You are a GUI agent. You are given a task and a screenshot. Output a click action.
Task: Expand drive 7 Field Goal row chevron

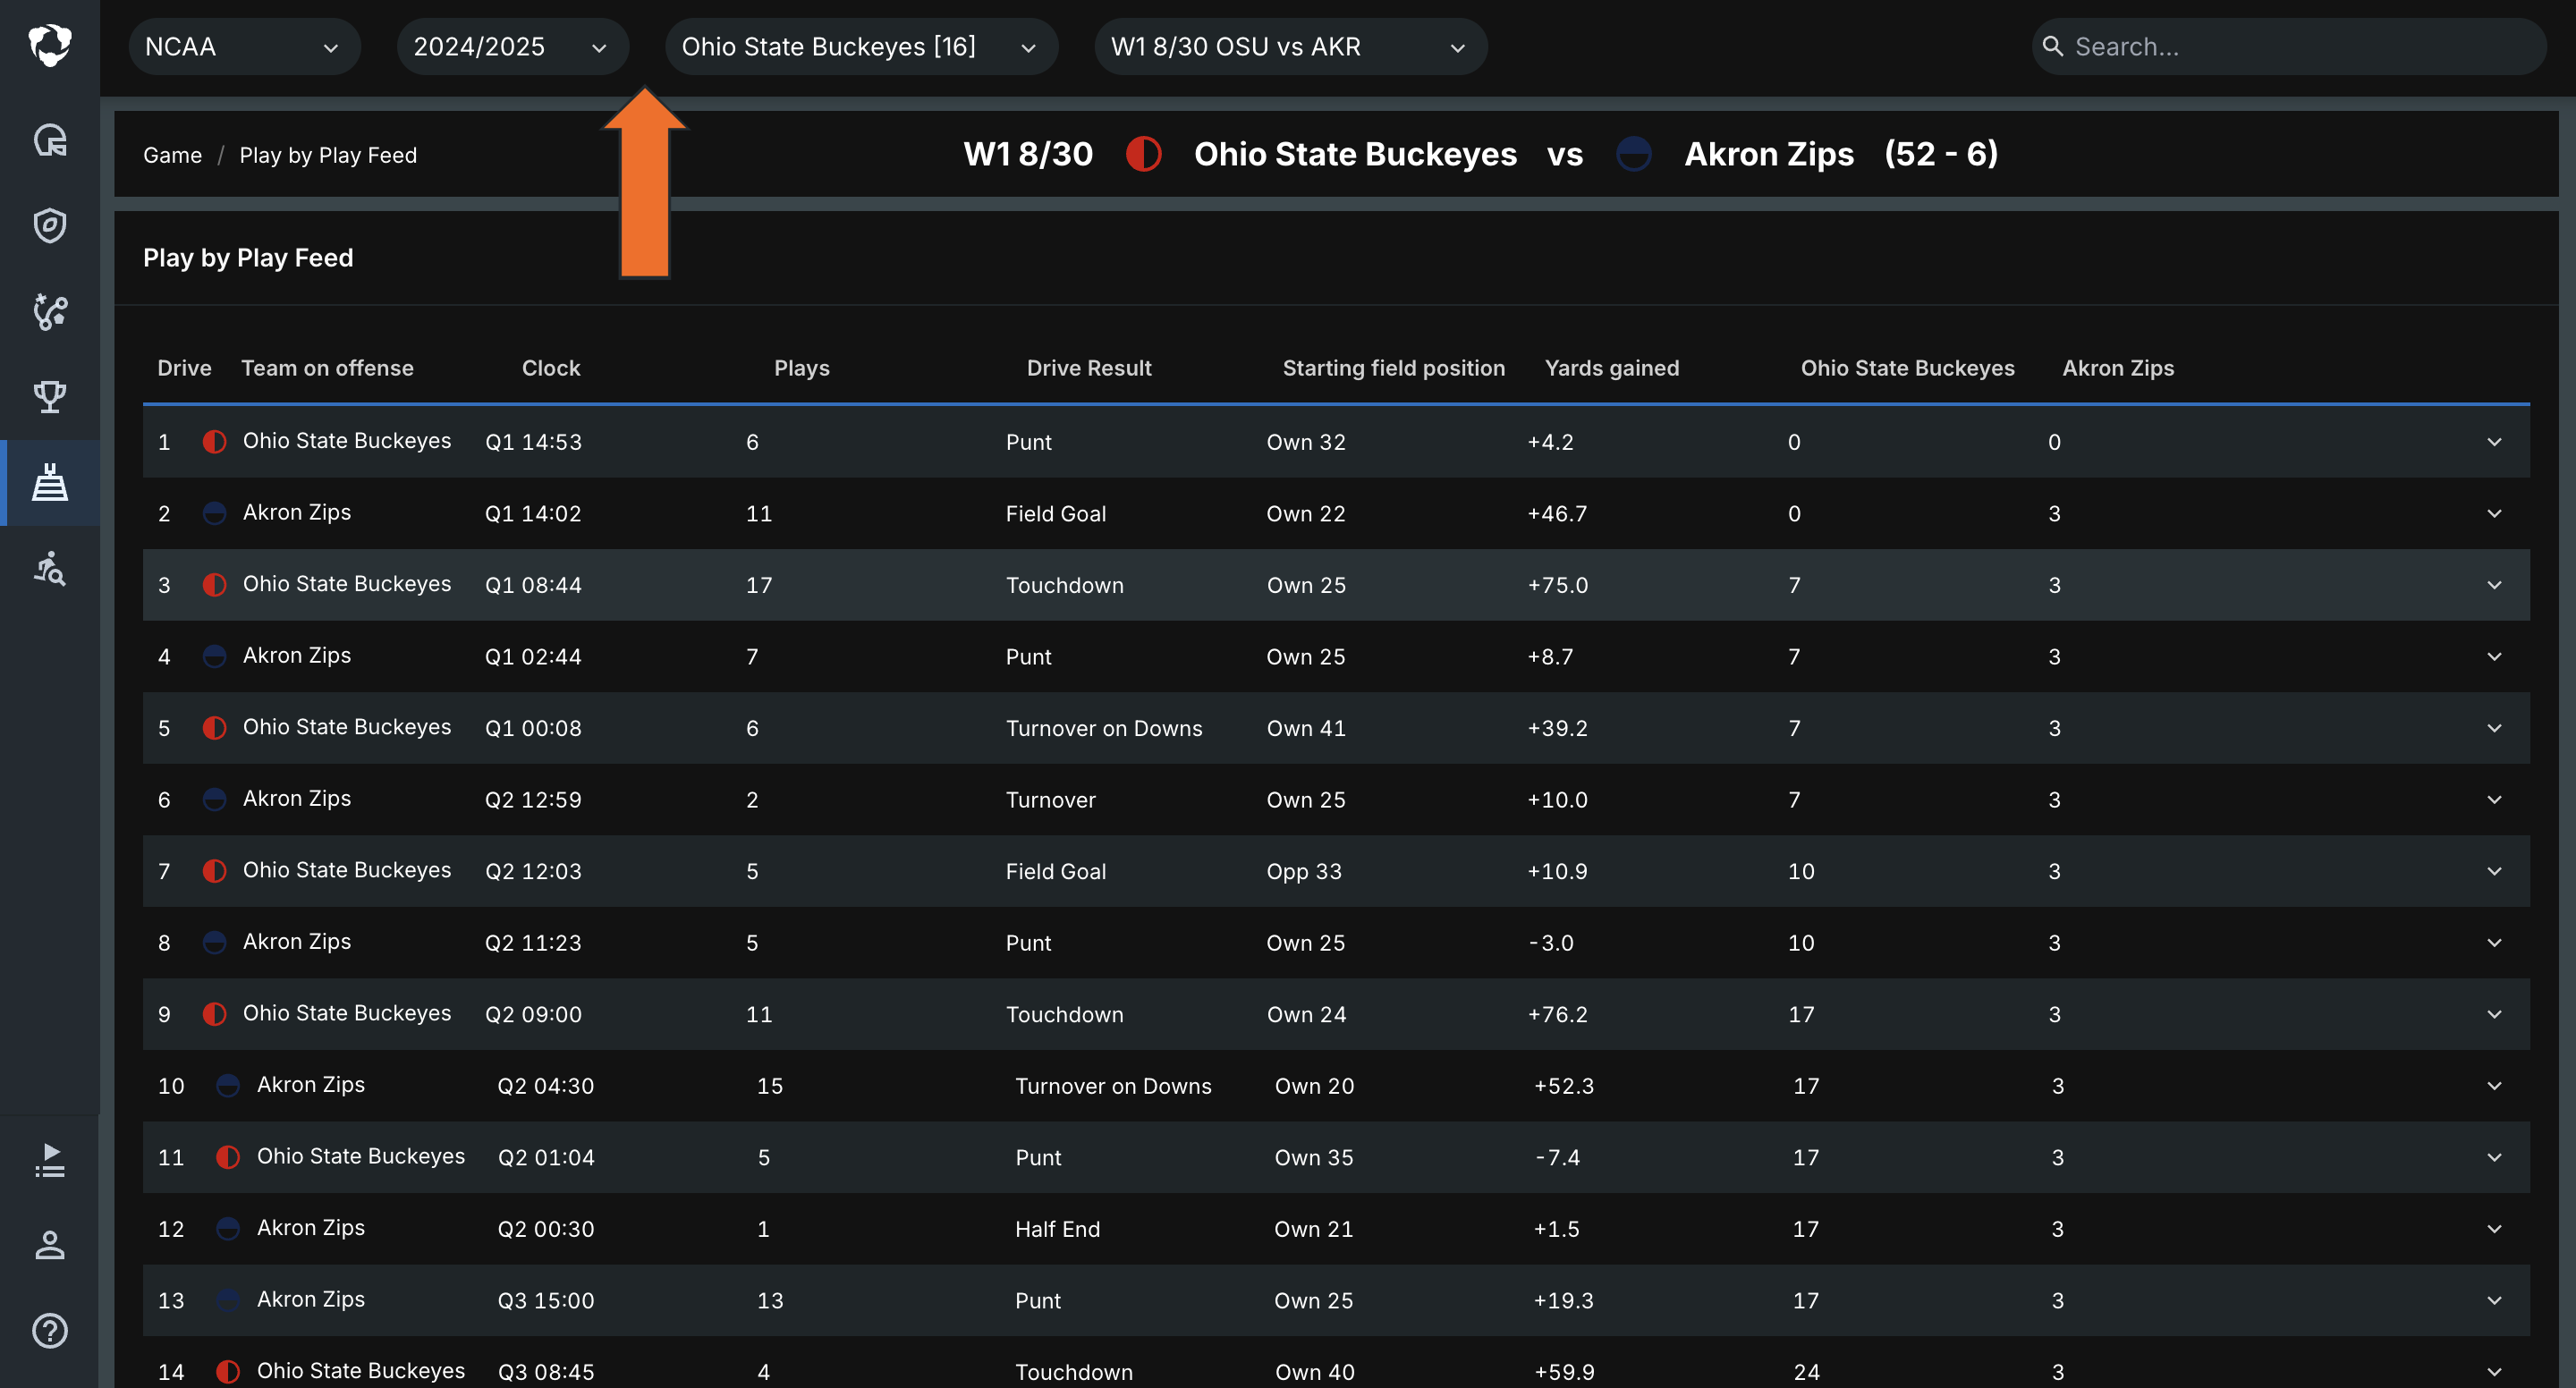point(2494,871)
